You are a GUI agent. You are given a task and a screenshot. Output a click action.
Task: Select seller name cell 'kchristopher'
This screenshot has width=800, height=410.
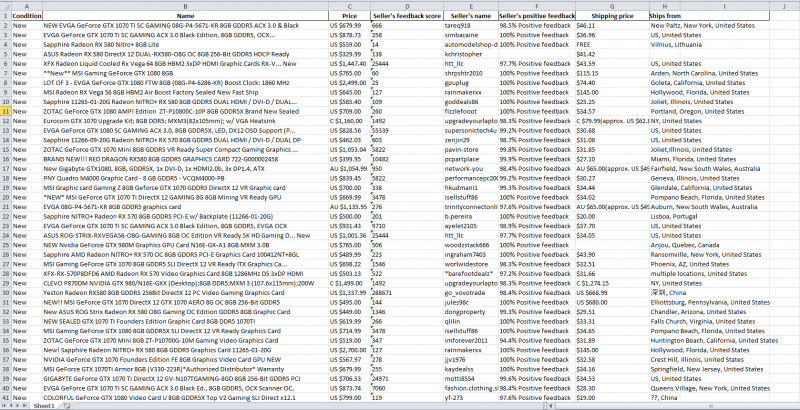pyautogui.click(x=471, y=54)
